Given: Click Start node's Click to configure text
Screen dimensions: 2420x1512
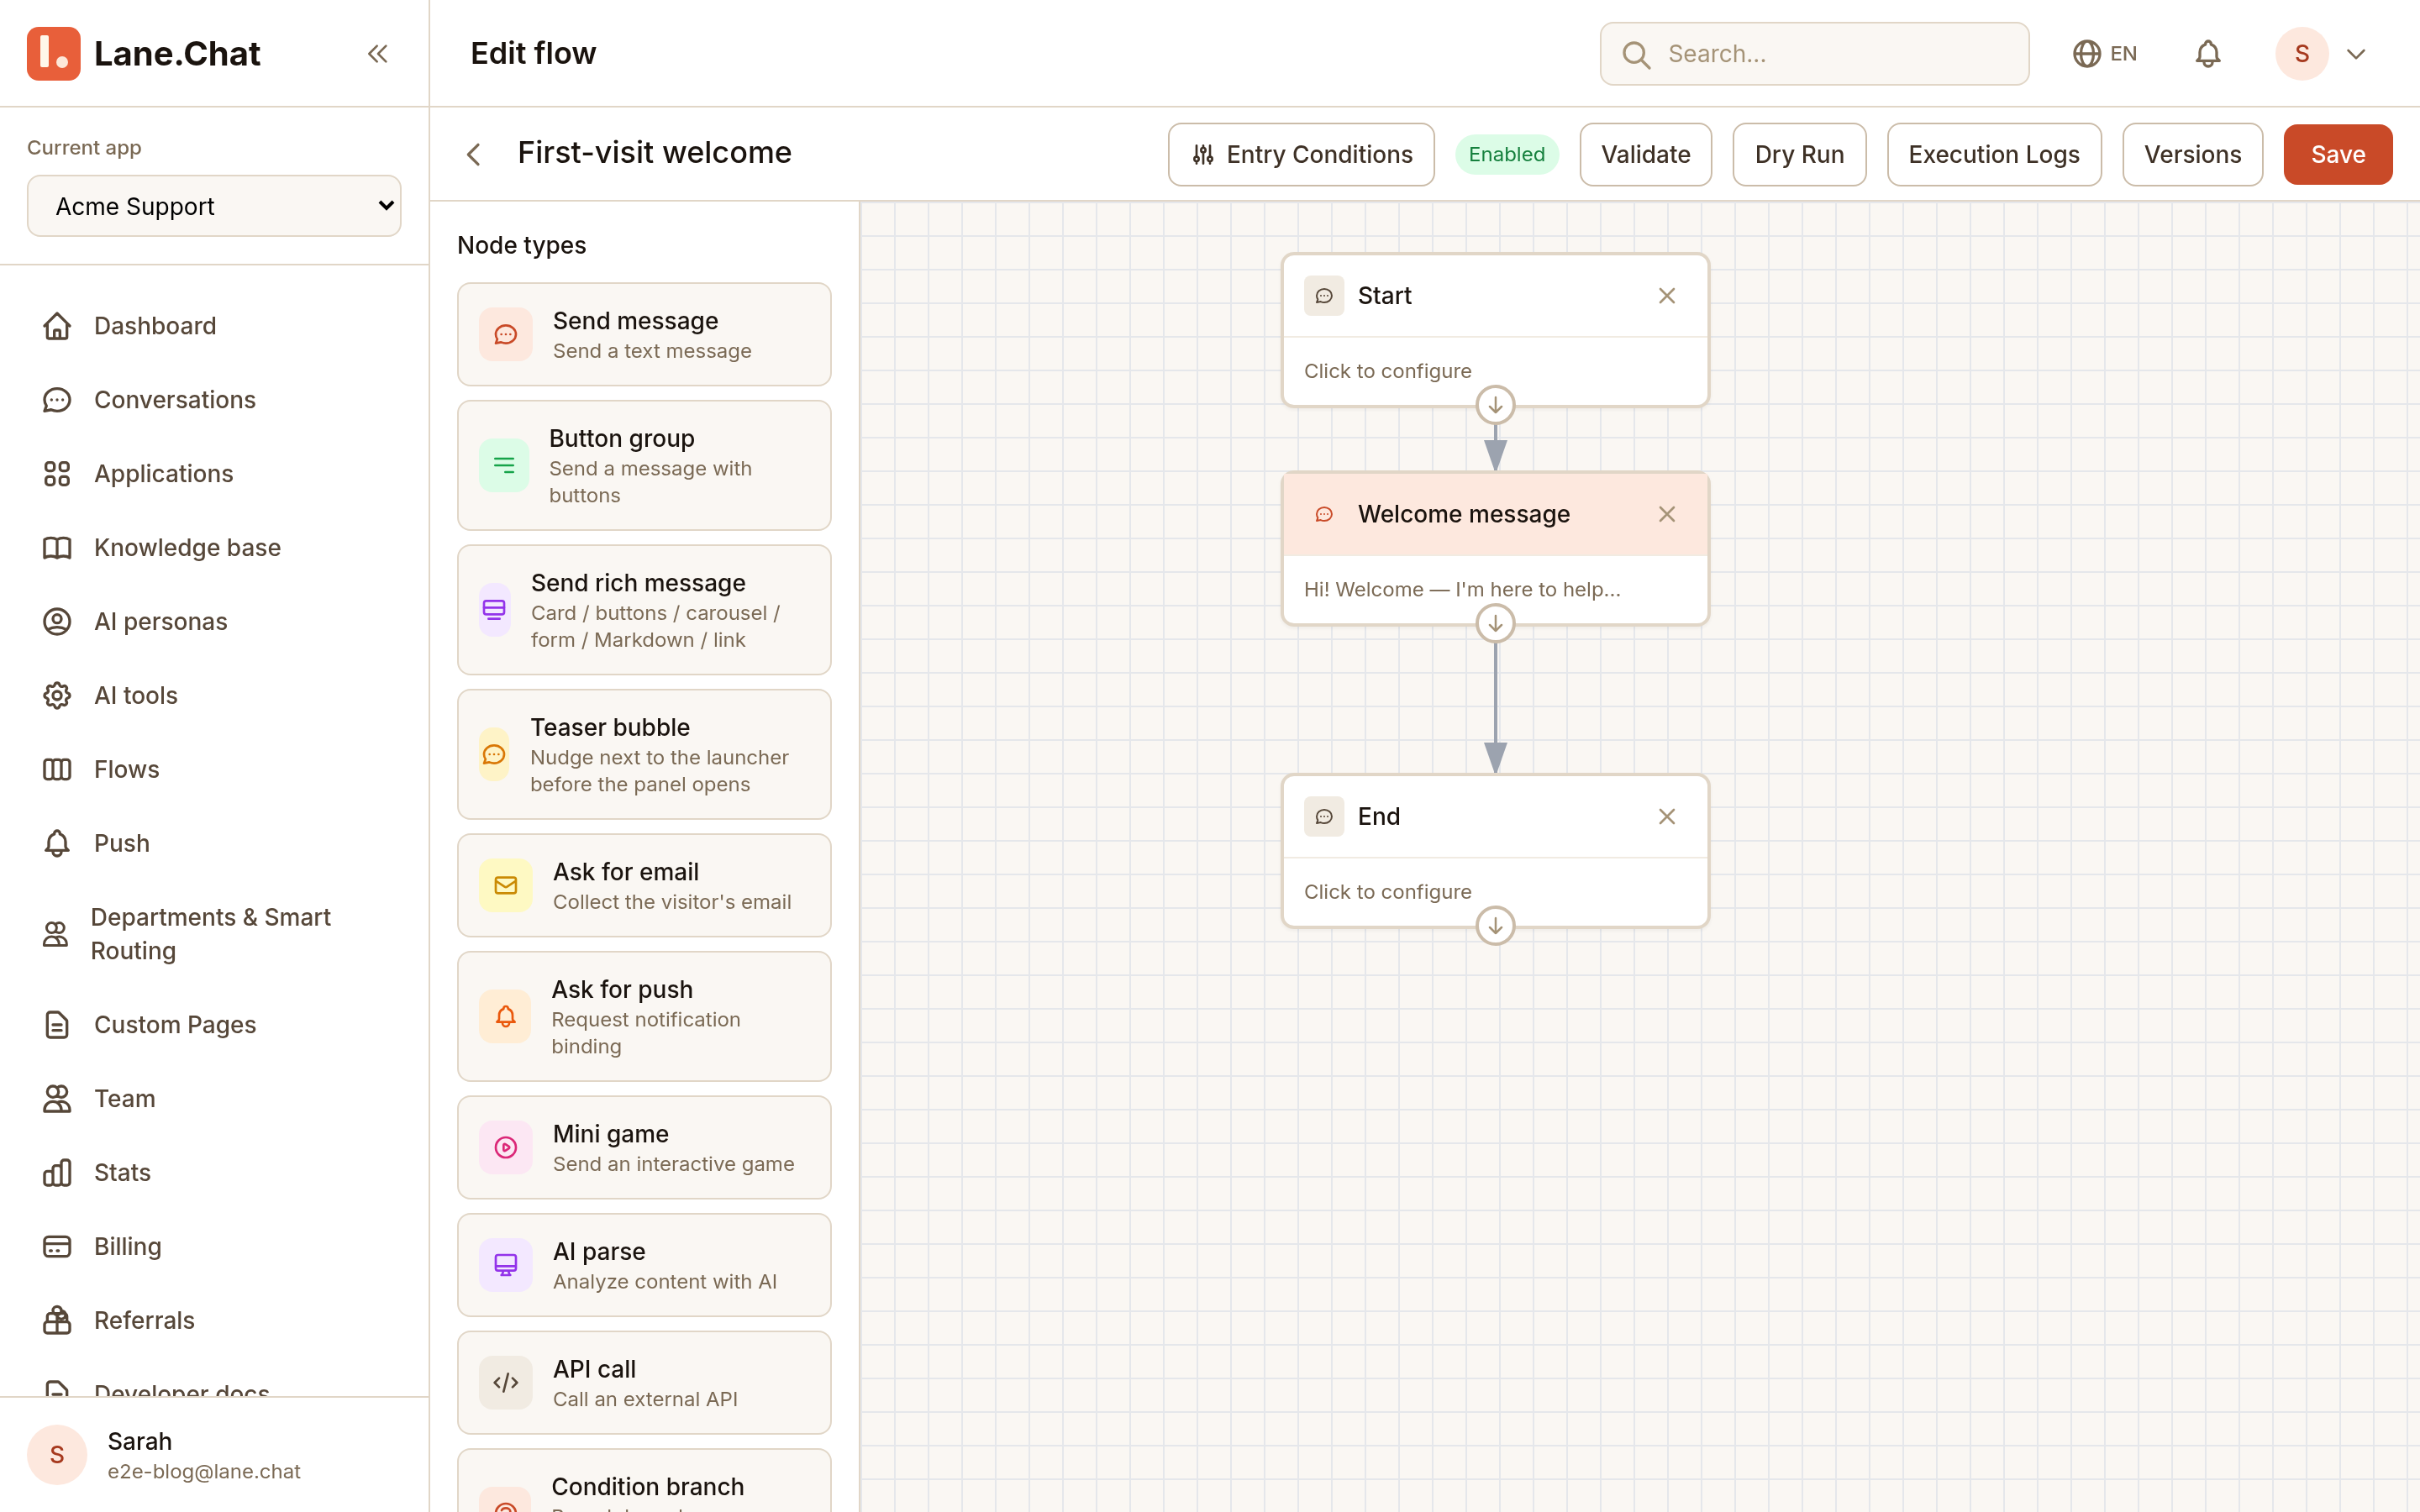Looking at the screenshot, I should click(x=1387, y=371).
